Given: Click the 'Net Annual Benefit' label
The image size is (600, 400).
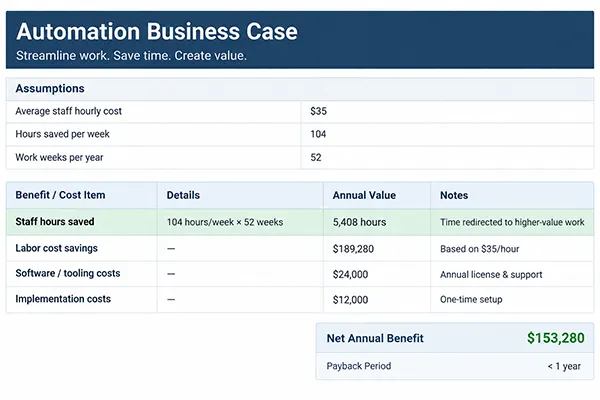Looking at the screenshot, I should coord(375,338).
